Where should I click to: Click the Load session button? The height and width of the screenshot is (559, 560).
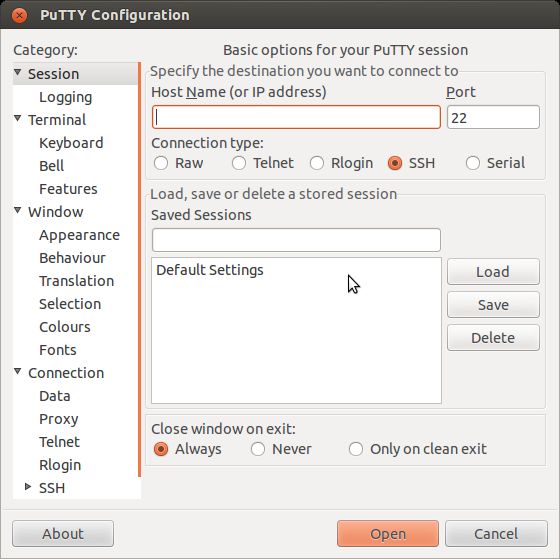(x=493, y=271)
